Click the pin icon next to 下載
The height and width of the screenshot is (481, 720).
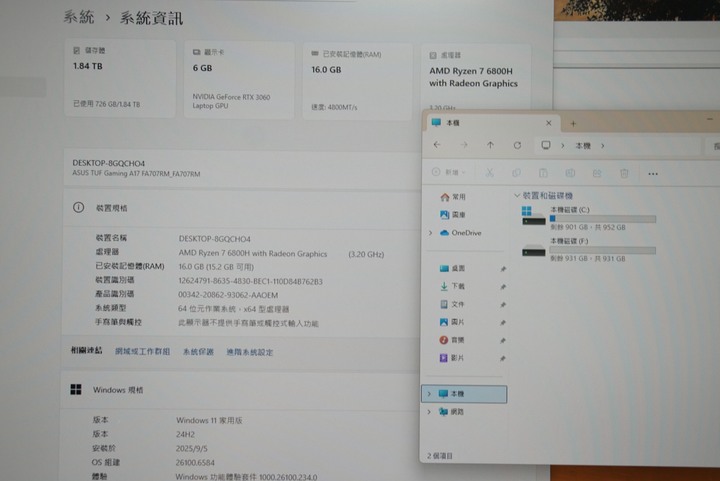(x=503, y=287)
